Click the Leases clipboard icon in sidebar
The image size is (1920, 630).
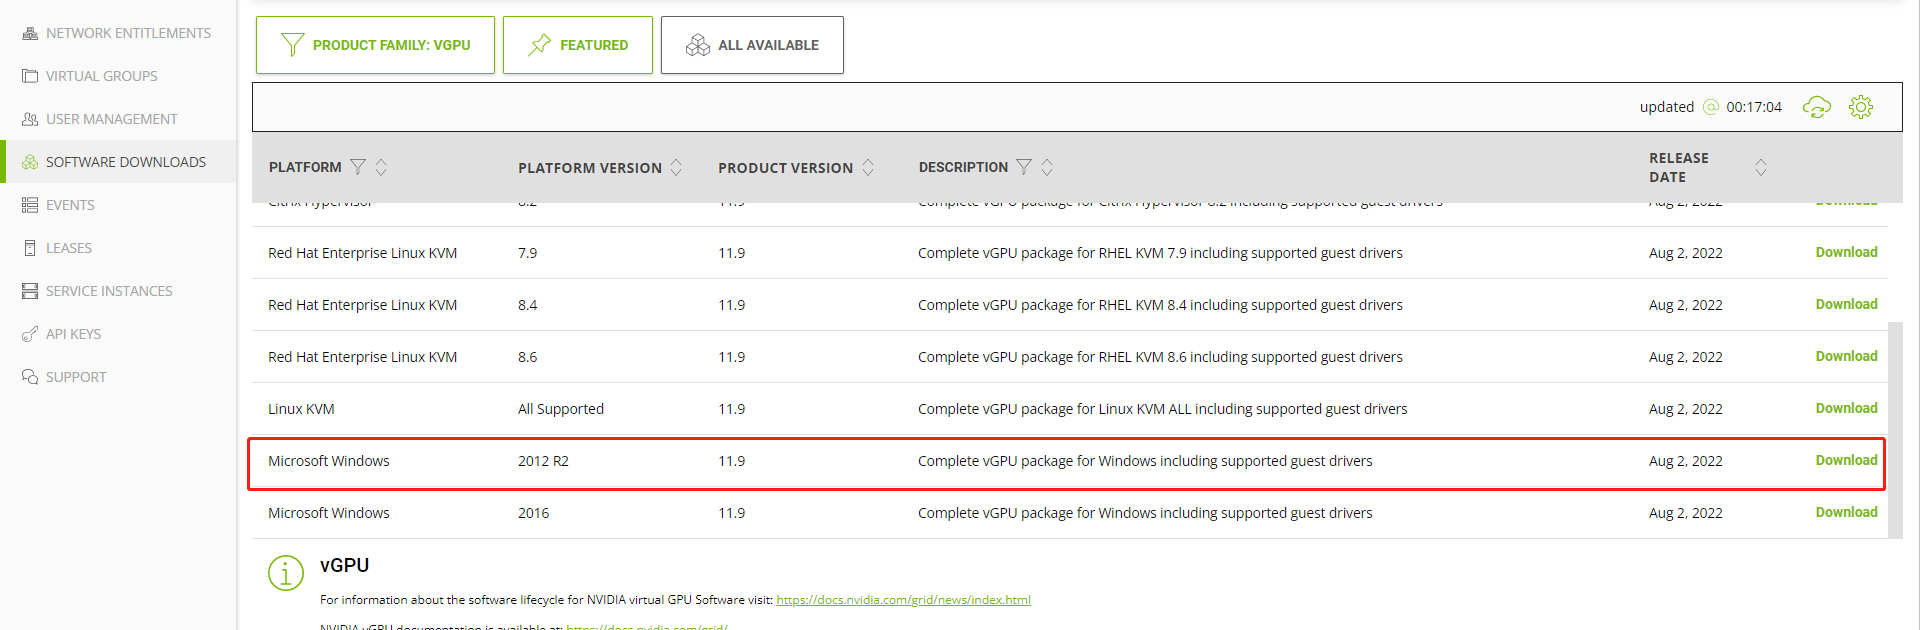(30, 248)
